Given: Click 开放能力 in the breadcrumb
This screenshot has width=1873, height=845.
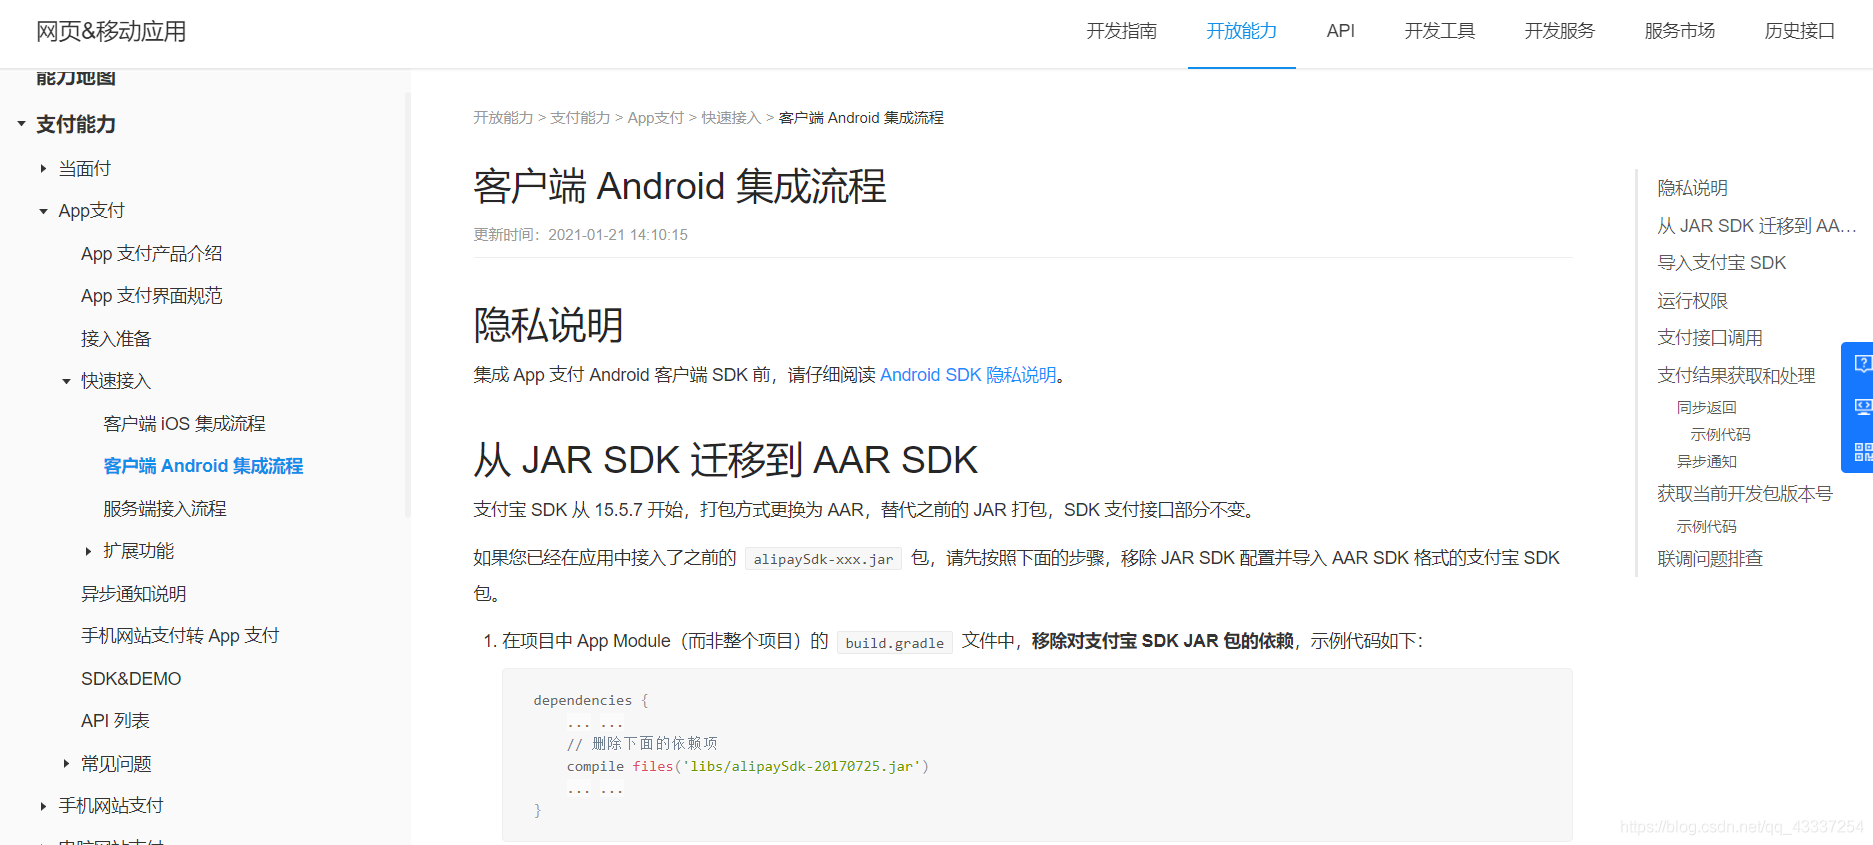Looking at the screenshot, I should [503, 118].
